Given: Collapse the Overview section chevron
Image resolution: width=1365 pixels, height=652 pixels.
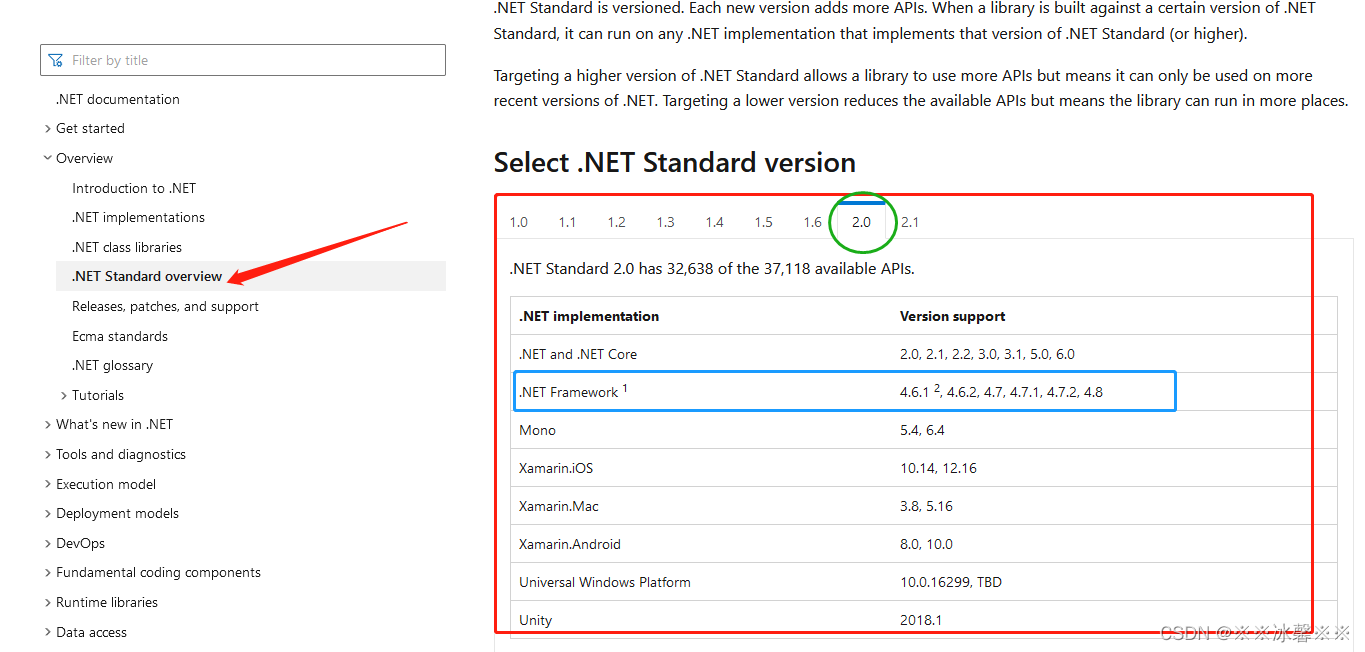Looking at the screenshot, I should pyautogui.click(x=48, y=158).
